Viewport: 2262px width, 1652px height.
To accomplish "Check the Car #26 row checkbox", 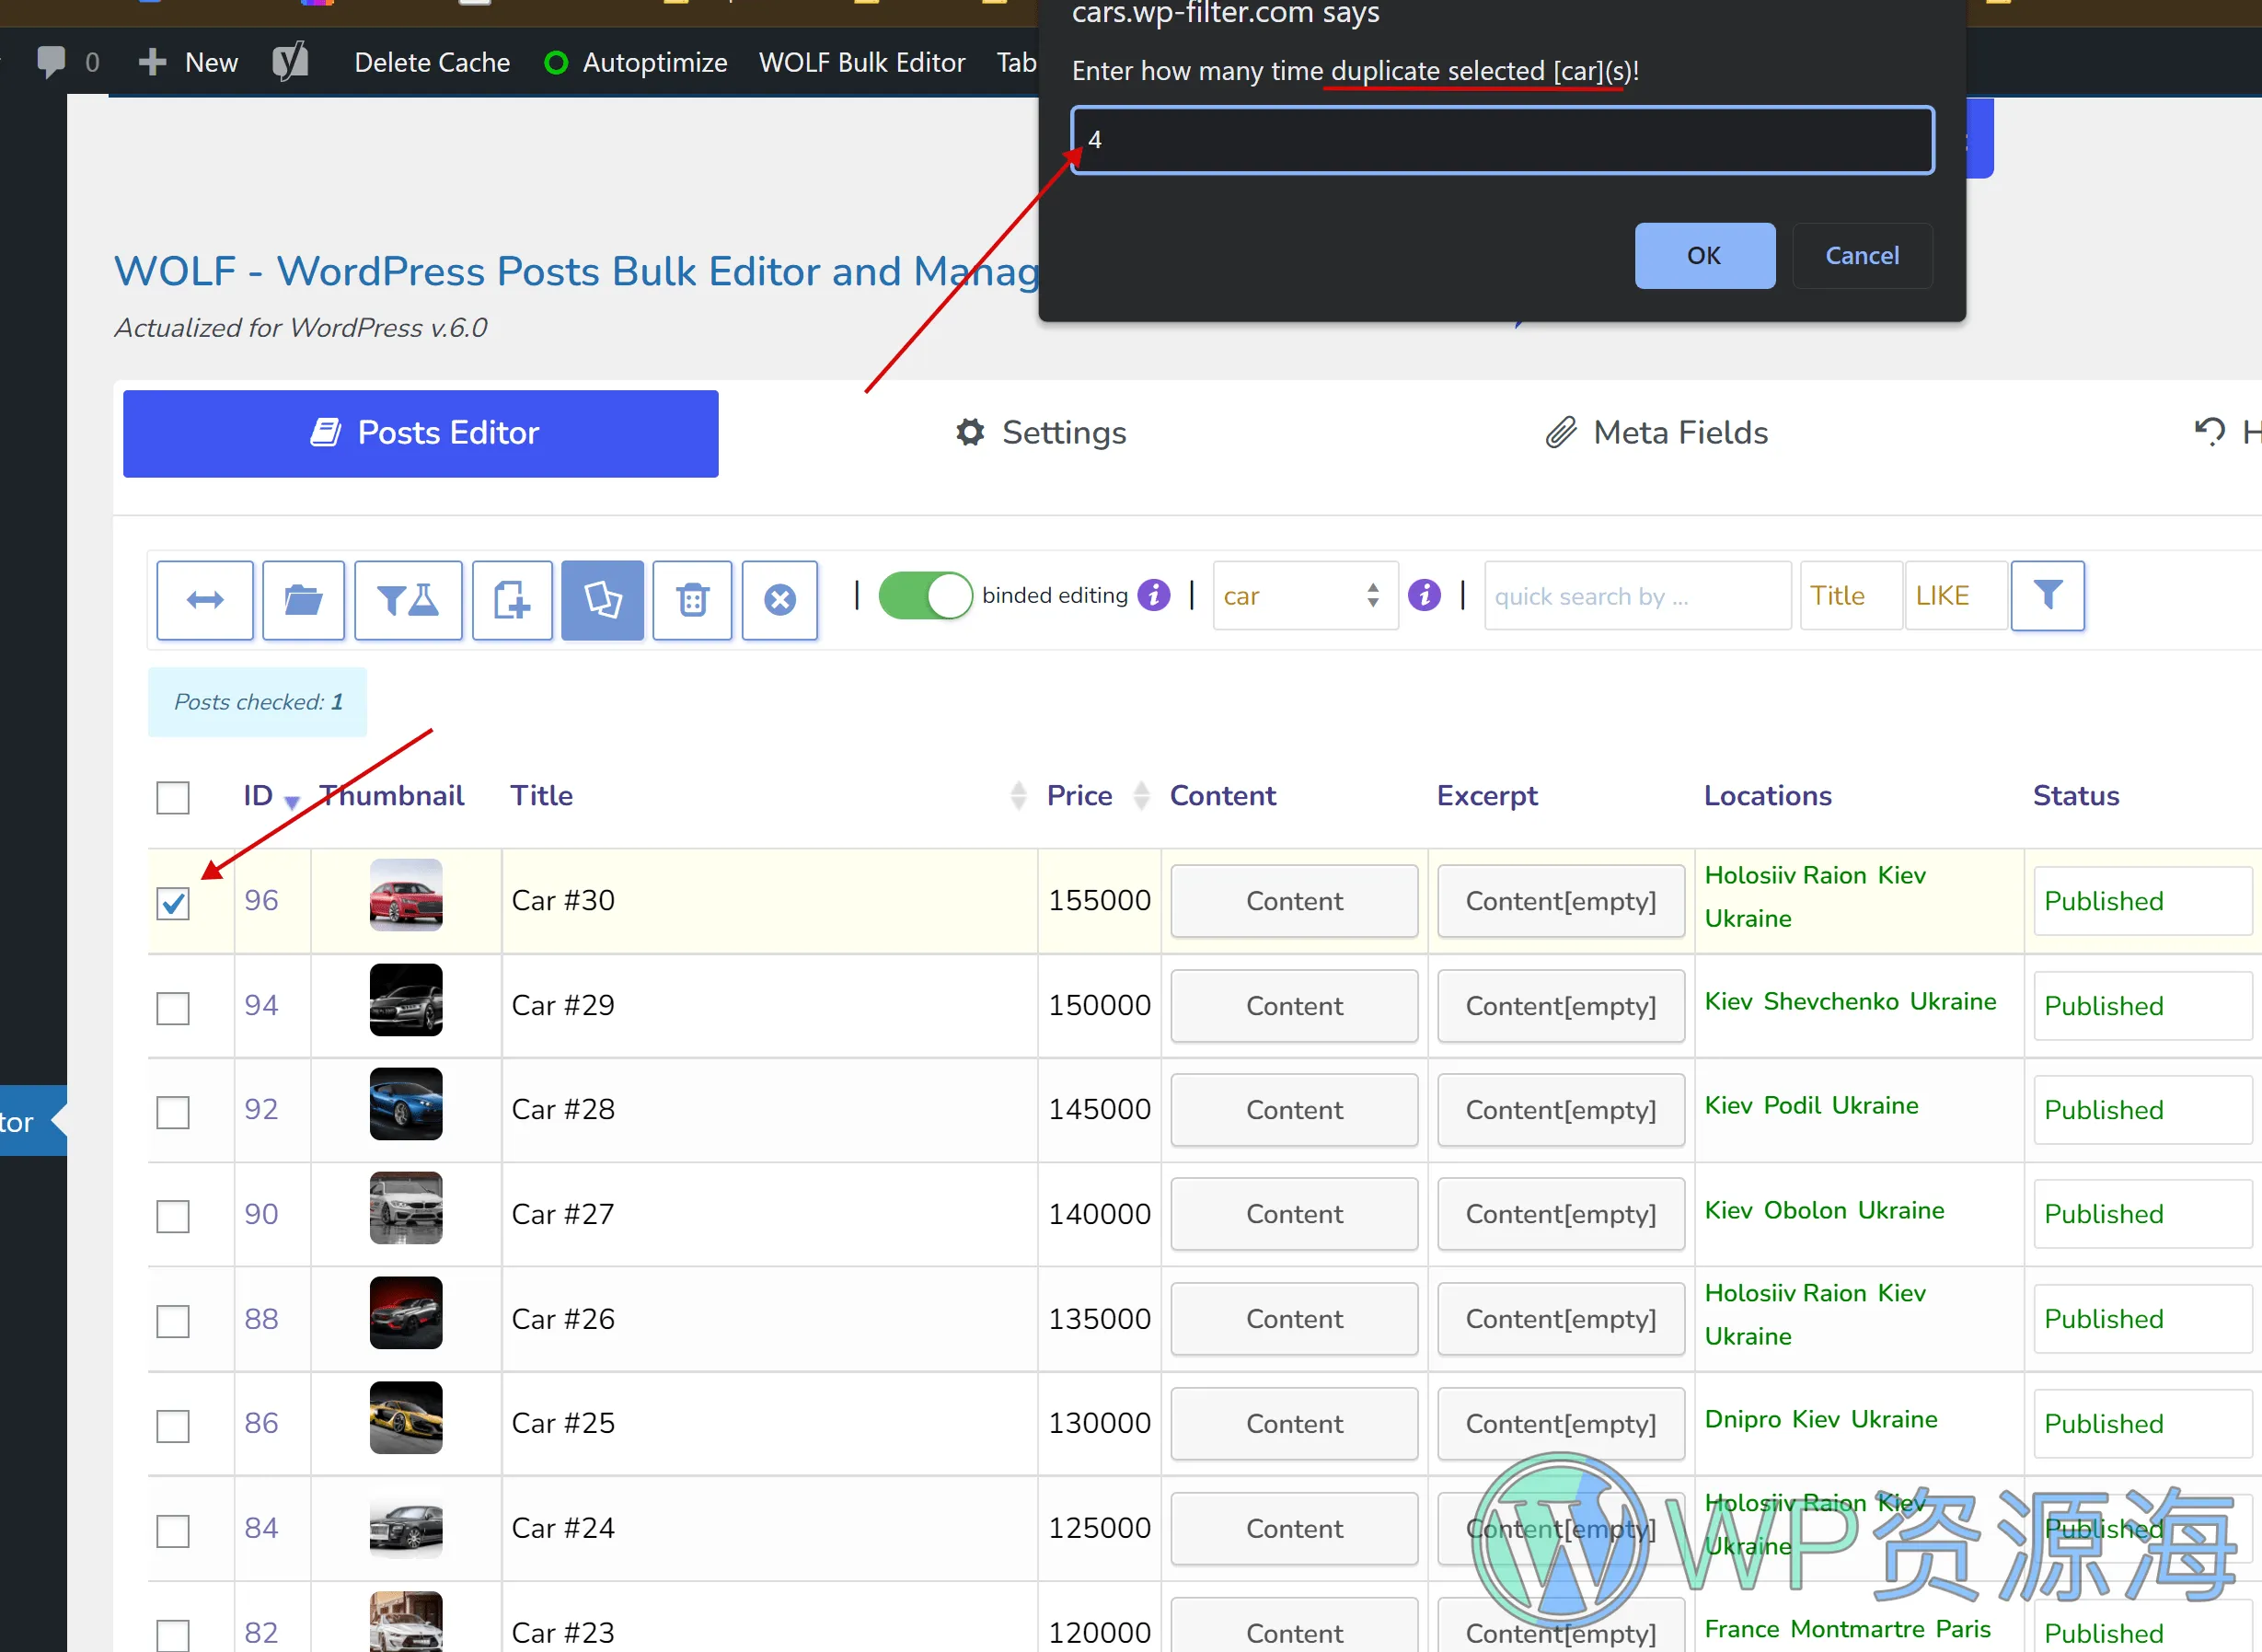I will pos(173,1321).
